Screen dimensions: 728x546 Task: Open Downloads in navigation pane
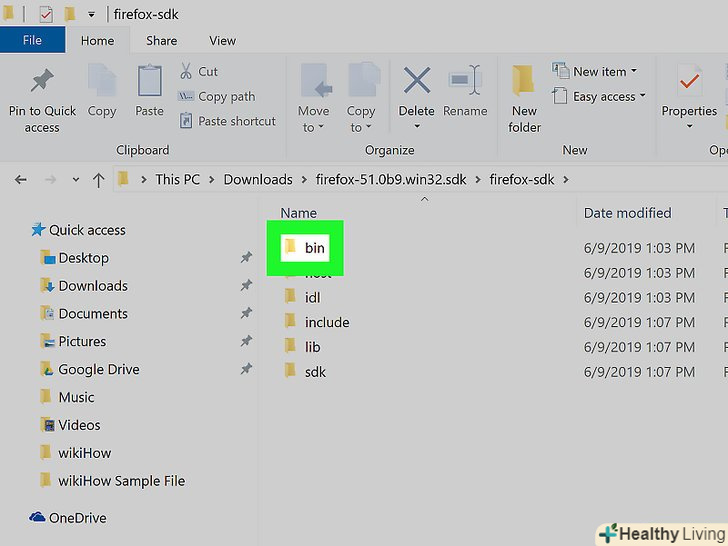[x=84, y=286]
